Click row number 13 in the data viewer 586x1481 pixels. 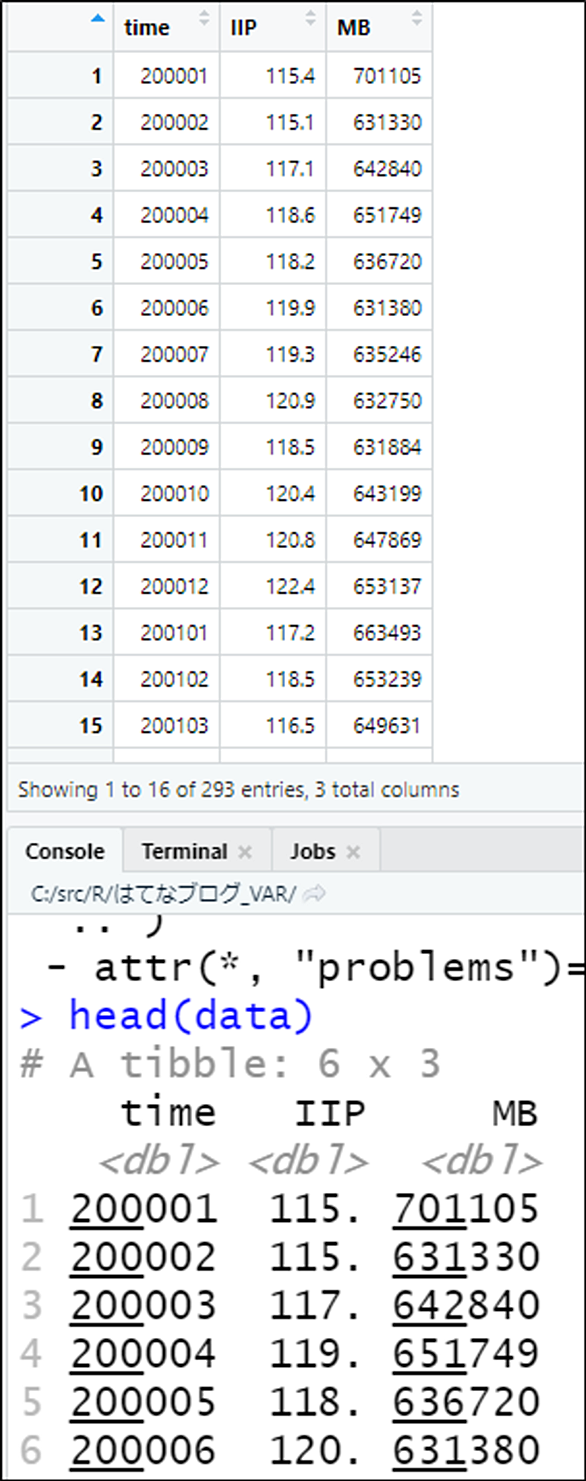(91, 633)
